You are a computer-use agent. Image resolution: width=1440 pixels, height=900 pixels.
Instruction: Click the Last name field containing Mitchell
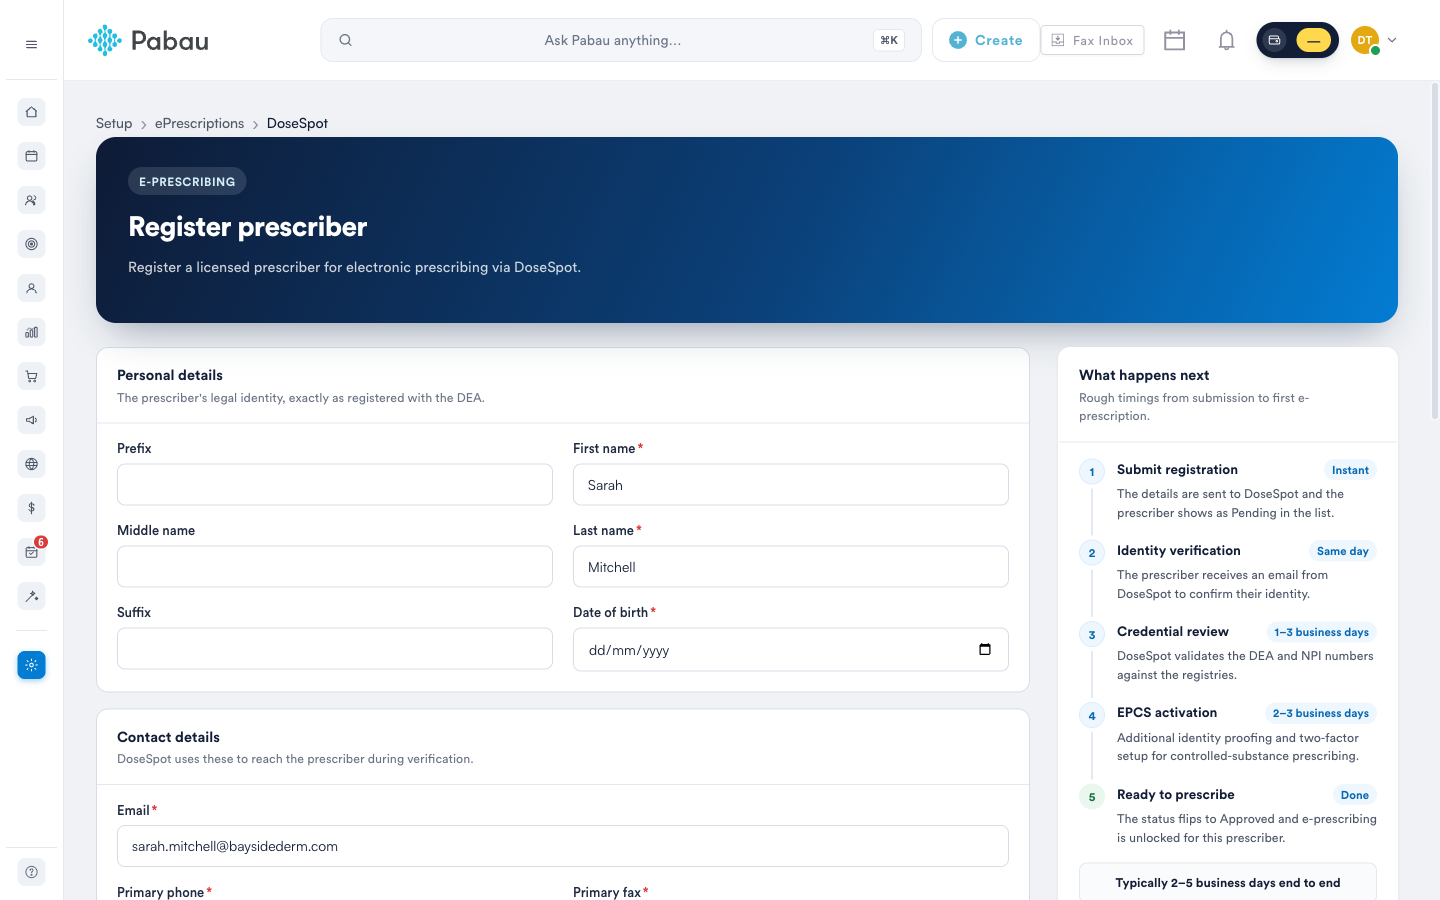pos(791,567)
